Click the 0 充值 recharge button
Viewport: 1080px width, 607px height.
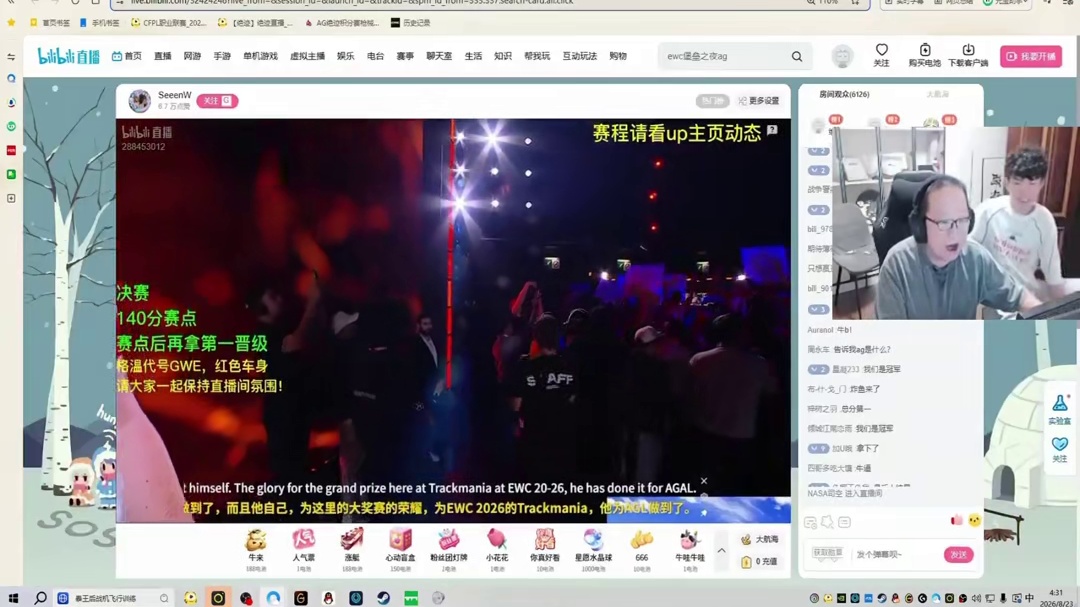click(x=760, y=562)
